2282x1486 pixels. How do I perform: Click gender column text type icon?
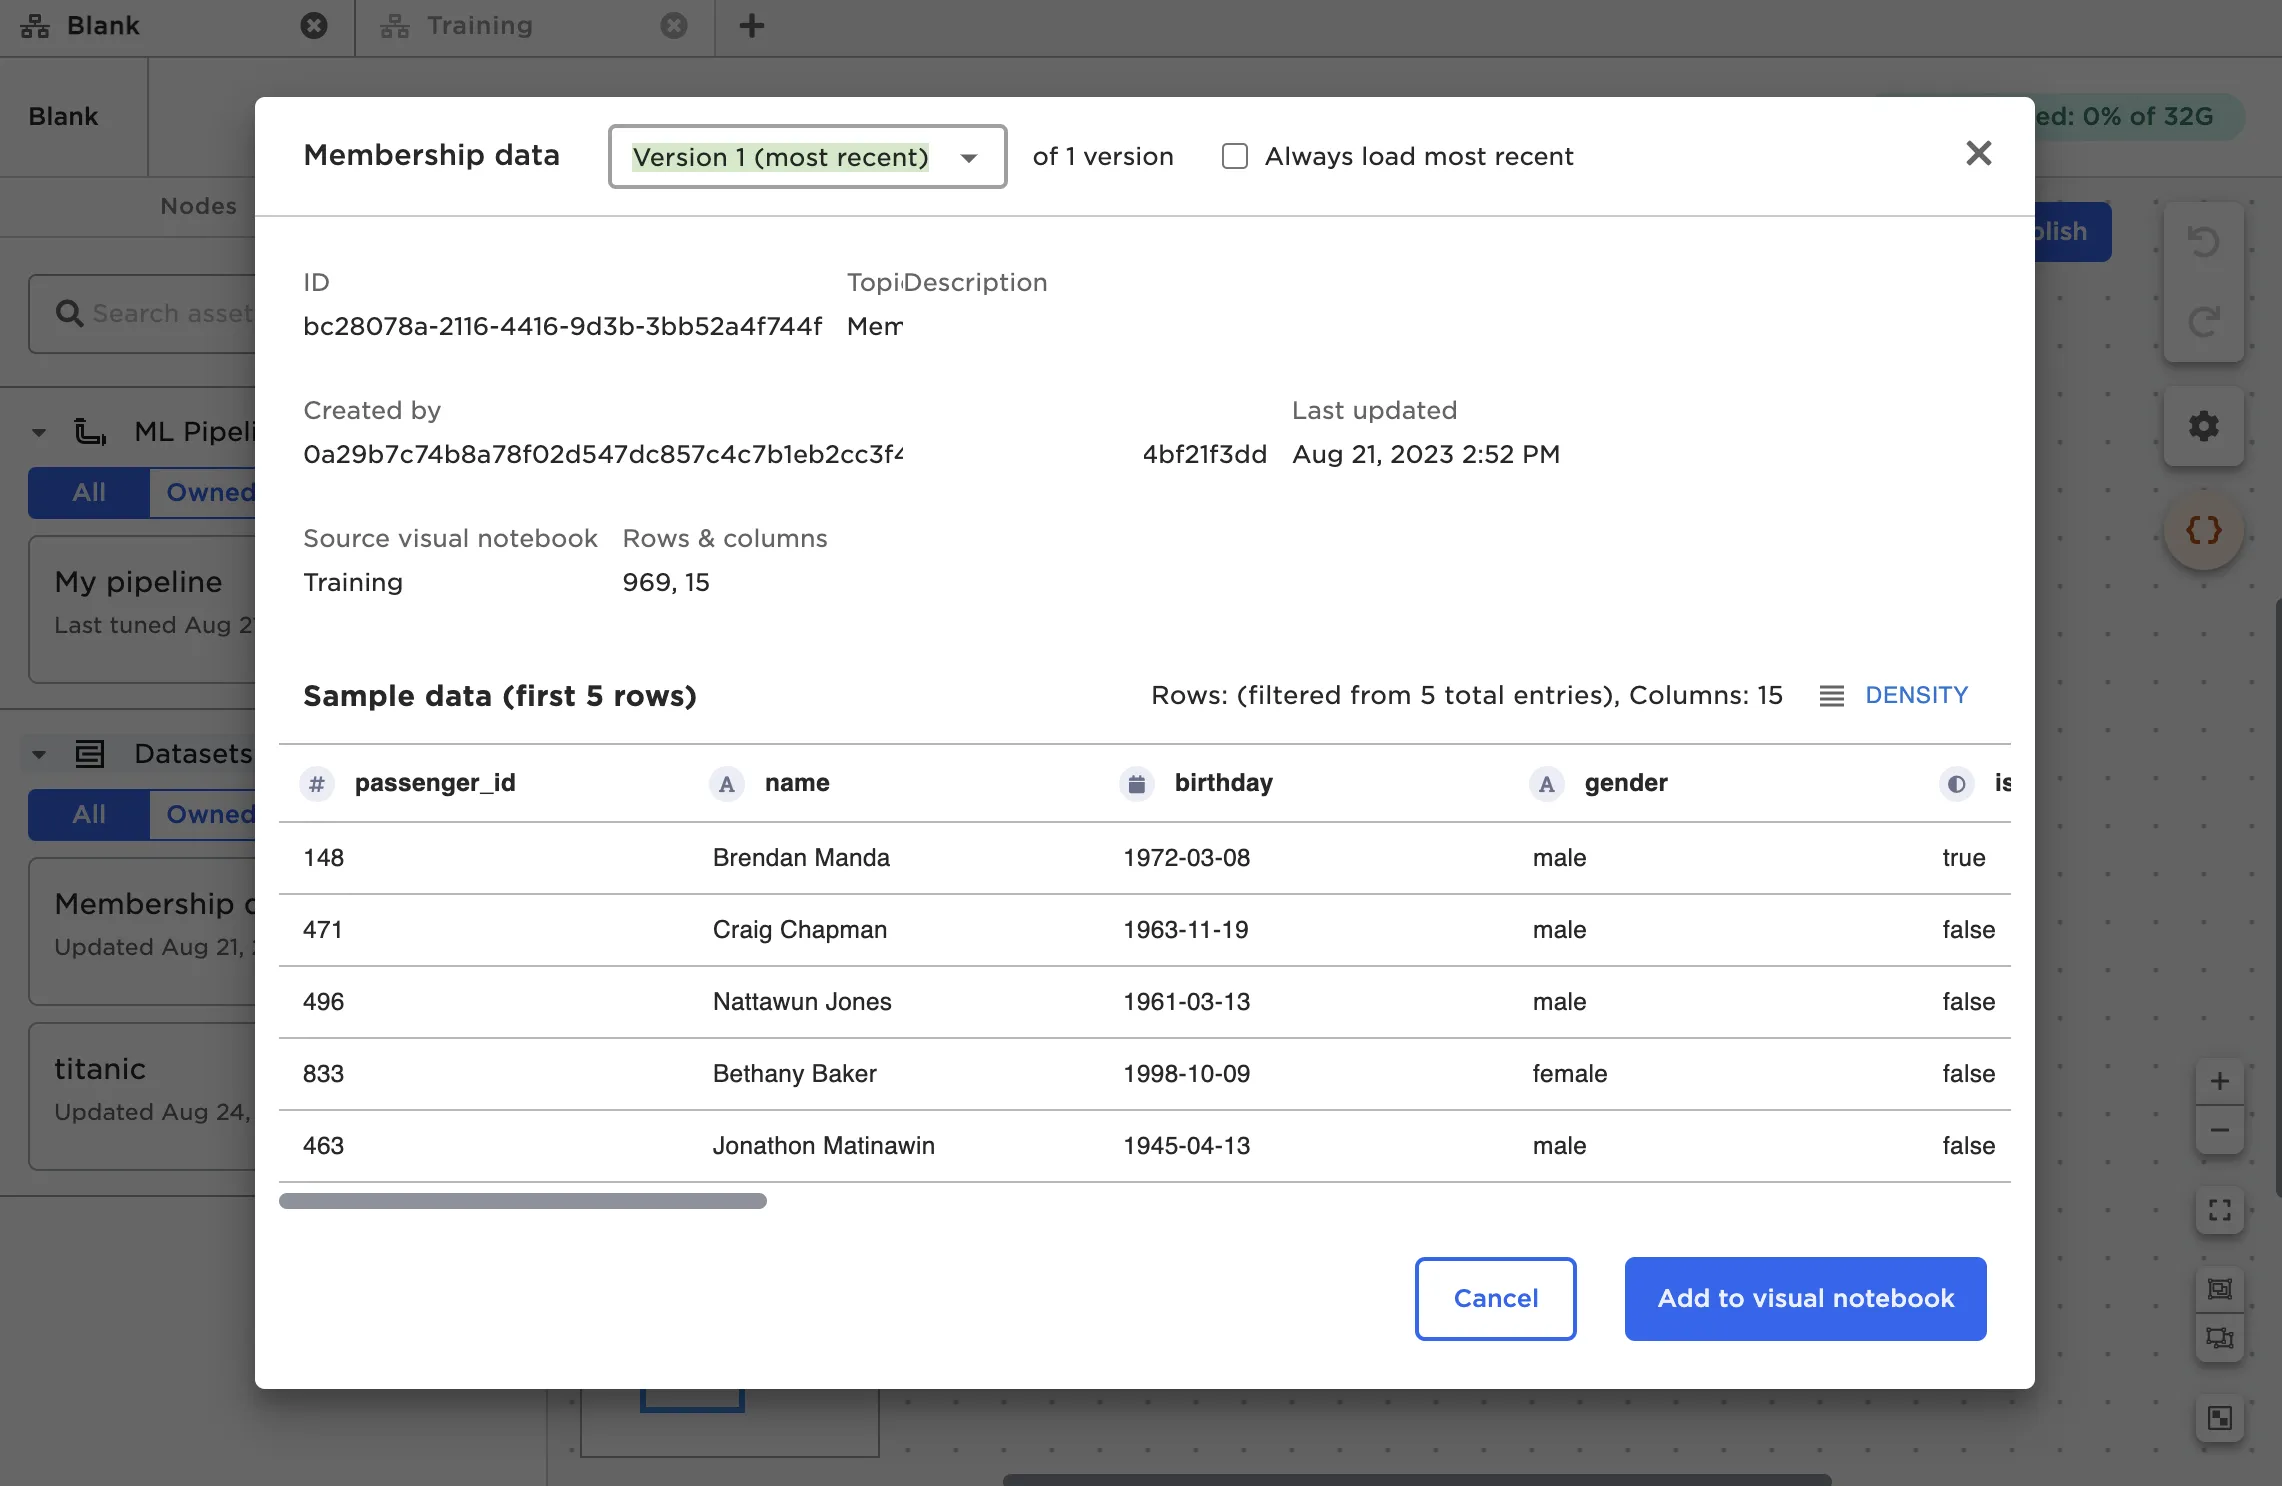pos(1547,784)
